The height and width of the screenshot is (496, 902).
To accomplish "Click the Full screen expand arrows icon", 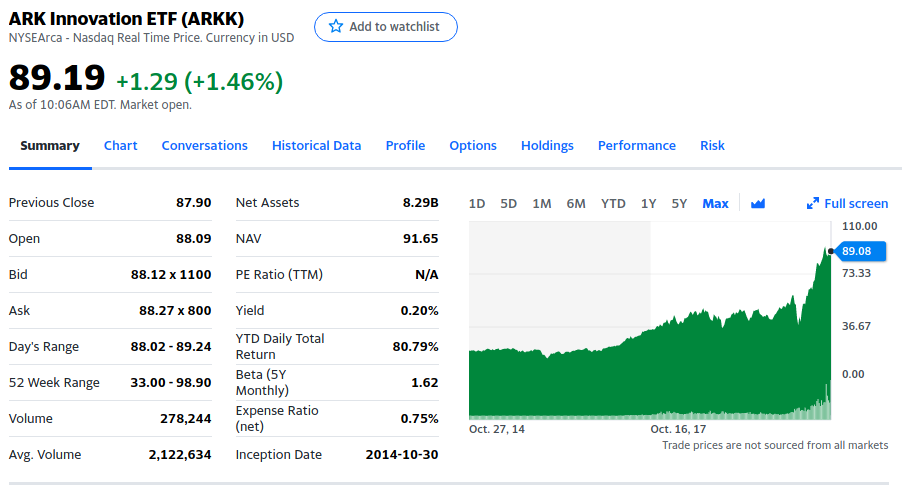I will pyautogui.click(x=813, y=203).
